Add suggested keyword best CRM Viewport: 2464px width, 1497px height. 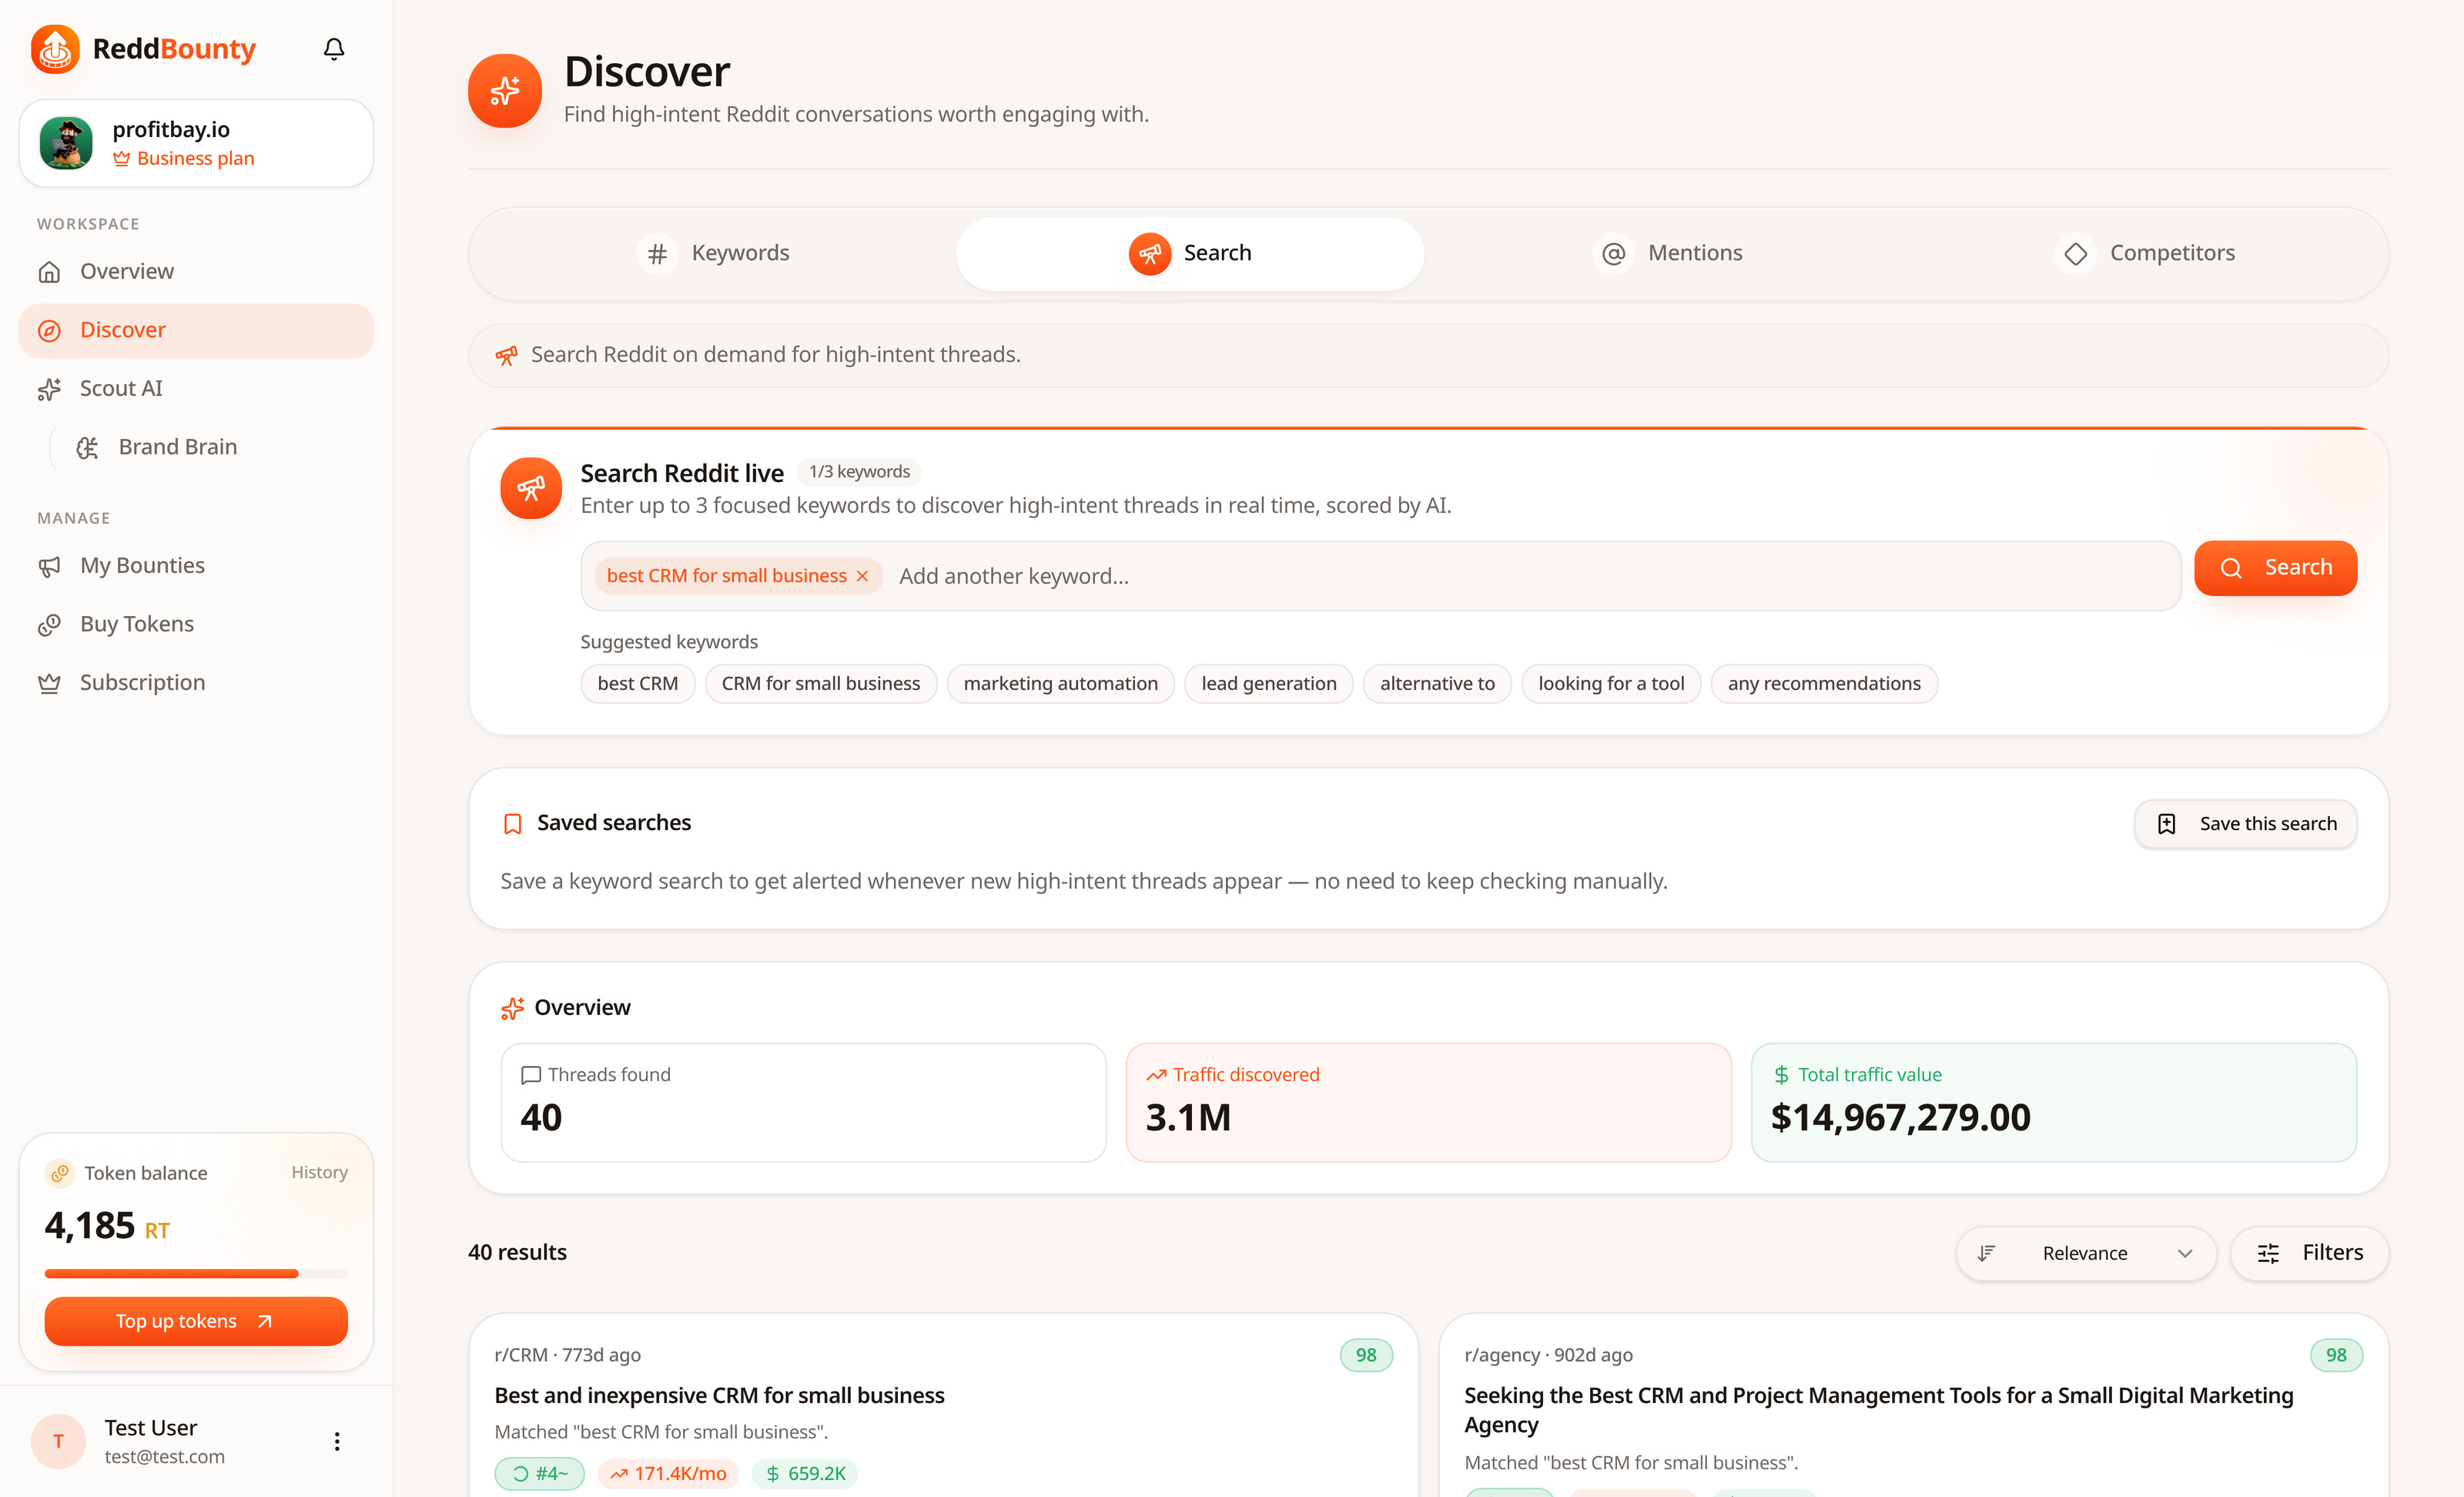click(638, 684)
